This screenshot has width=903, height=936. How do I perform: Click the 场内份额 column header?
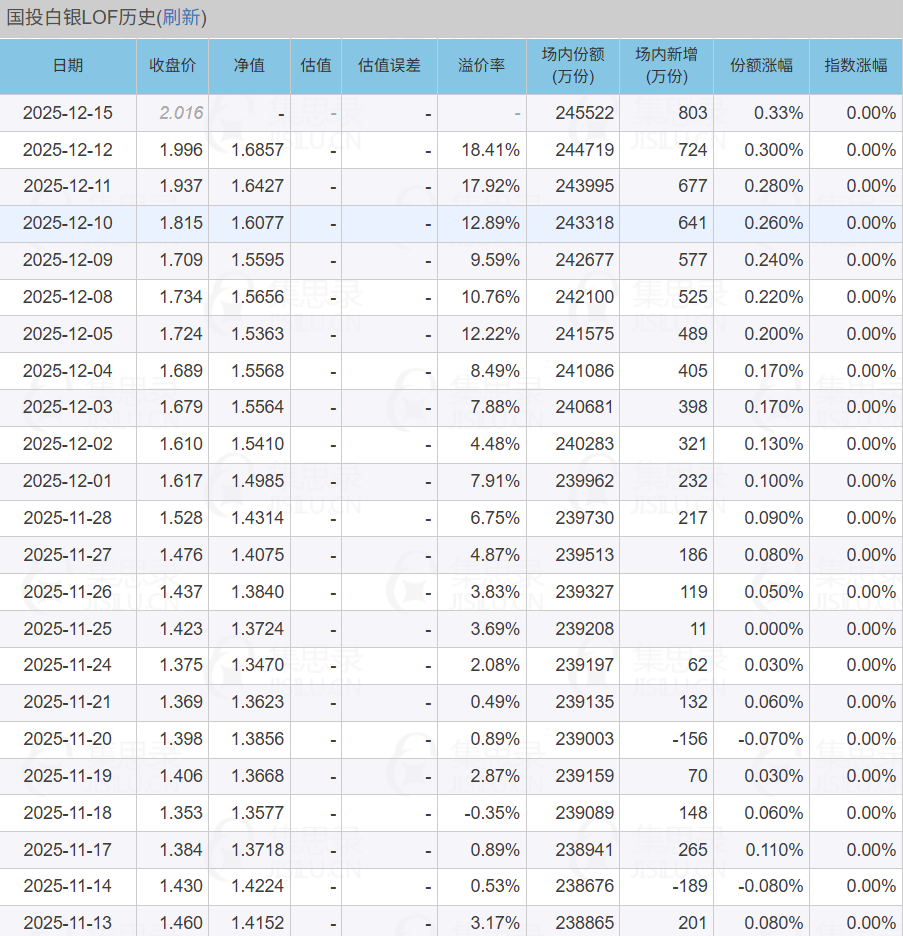[x=573, y=66]
